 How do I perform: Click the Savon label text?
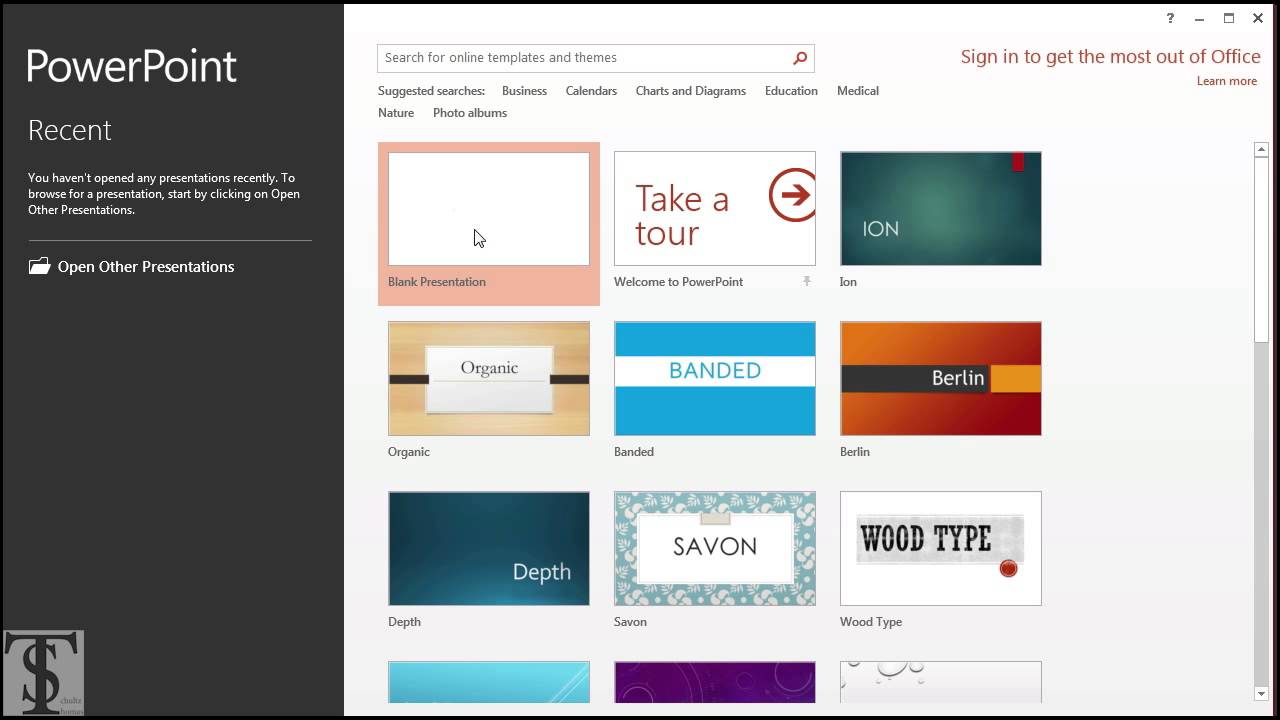click(x=630, y=622)
